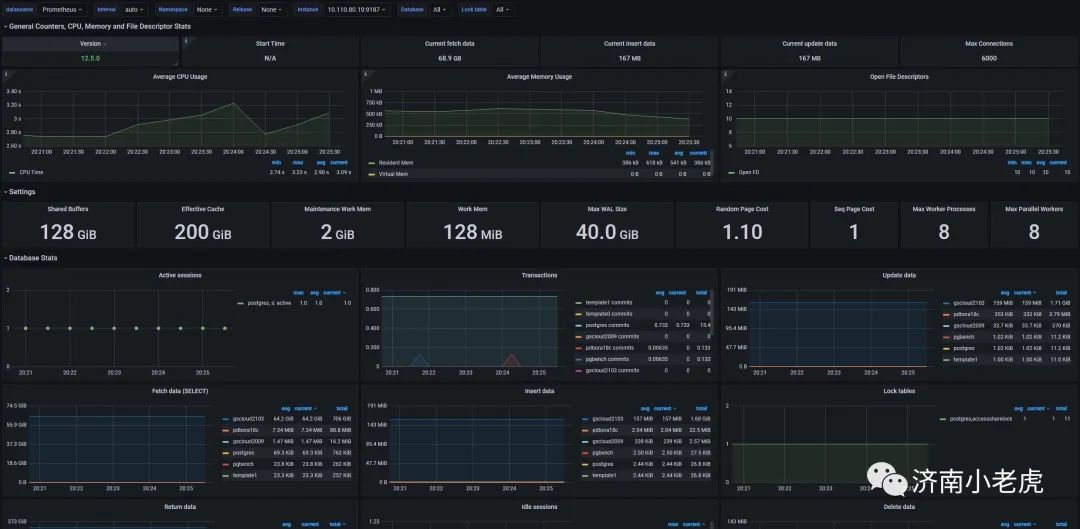Screen dimensions: 1080x529
Task: Open the Database All dropdown
Action: click(x=439, y=10)
